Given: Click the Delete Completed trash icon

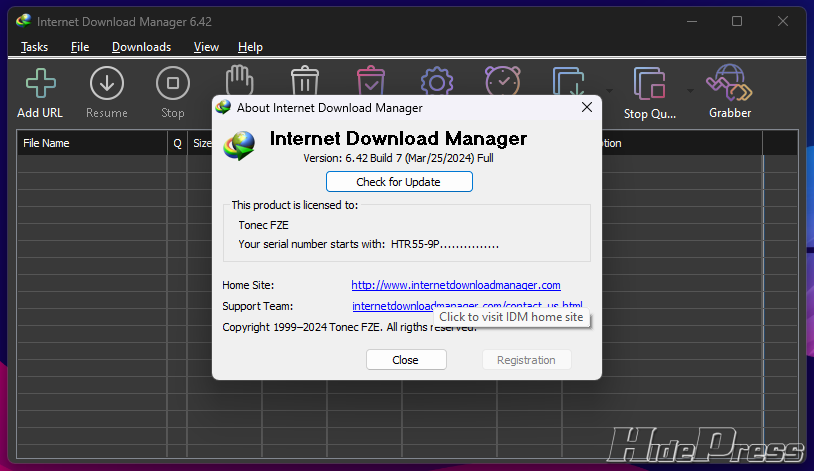Looking at the screenshot, I should point(370,80).
